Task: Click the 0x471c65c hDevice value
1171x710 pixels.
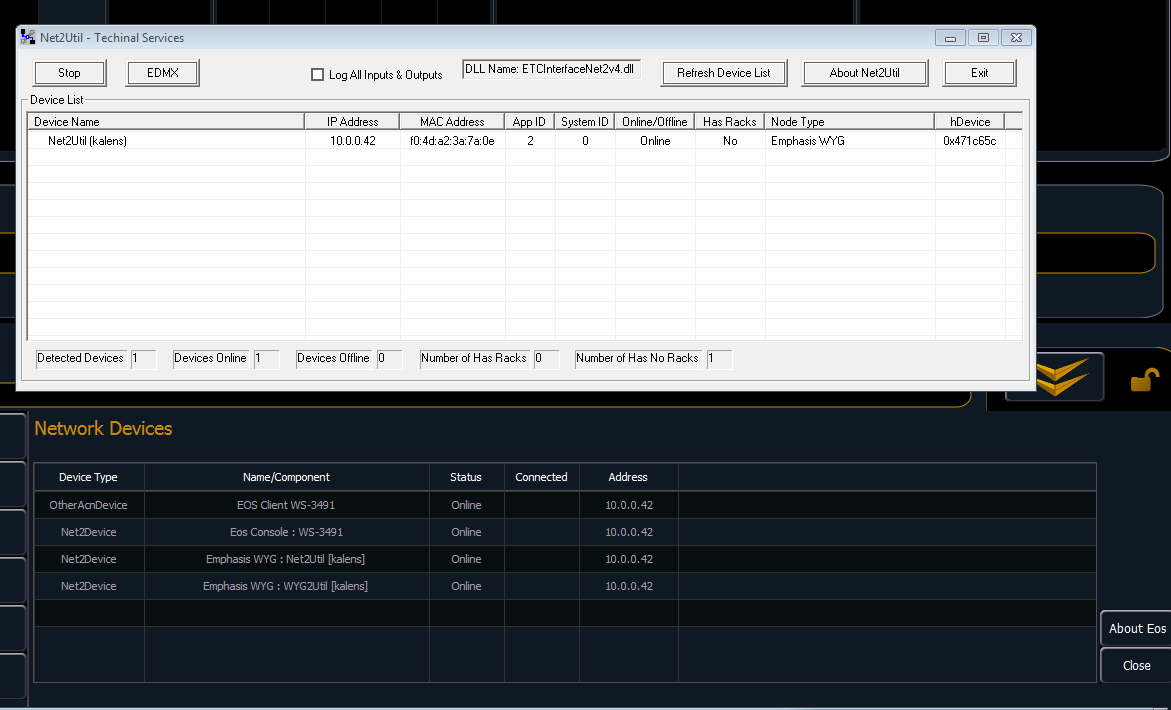Action: tap(969, 140)
